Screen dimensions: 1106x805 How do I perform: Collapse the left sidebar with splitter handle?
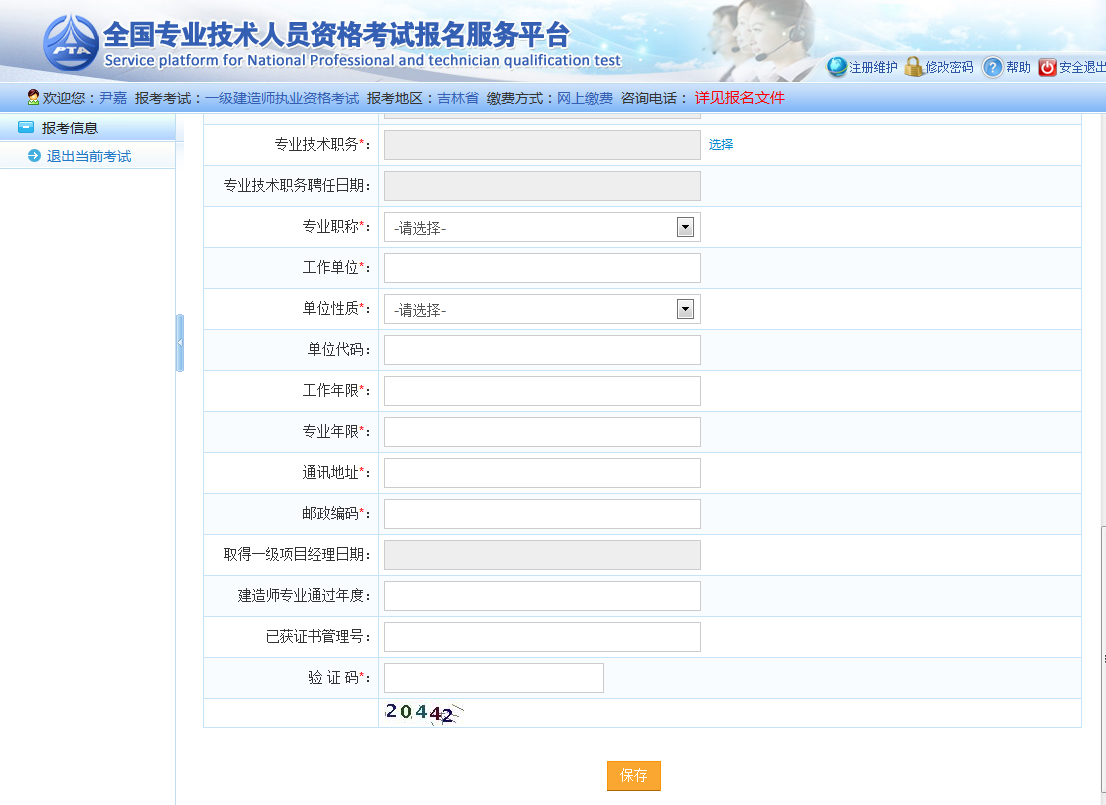click(x=180, y=343)
